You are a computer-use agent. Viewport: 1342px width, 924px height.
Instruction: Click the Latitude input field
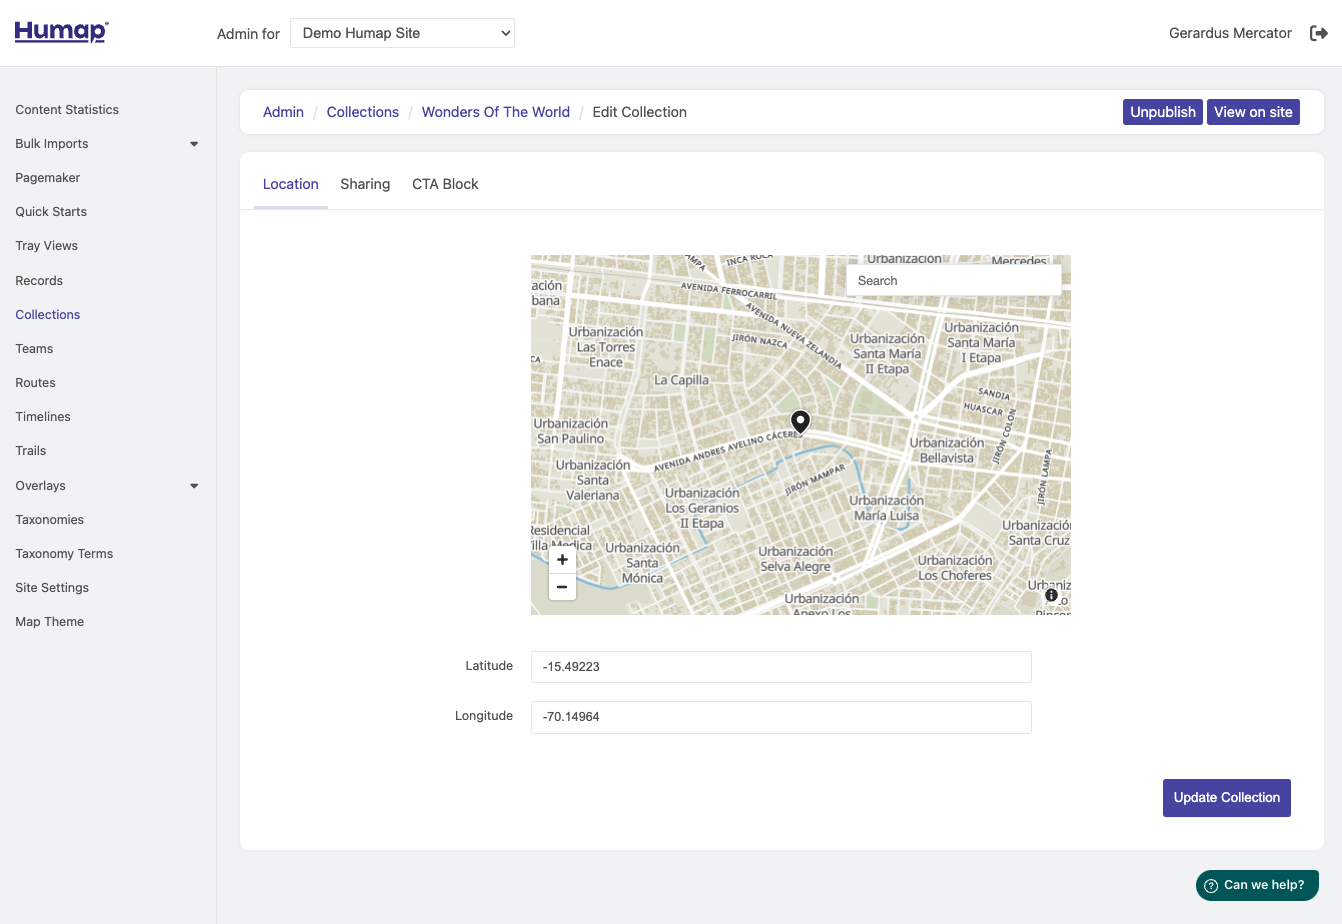(781, 667)
